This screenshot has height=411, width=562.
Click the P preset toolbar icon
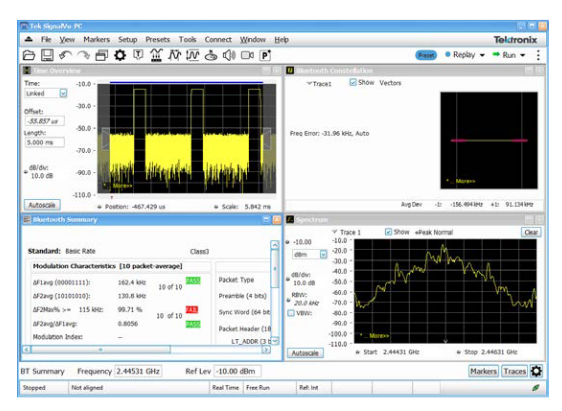click(265, 55)
